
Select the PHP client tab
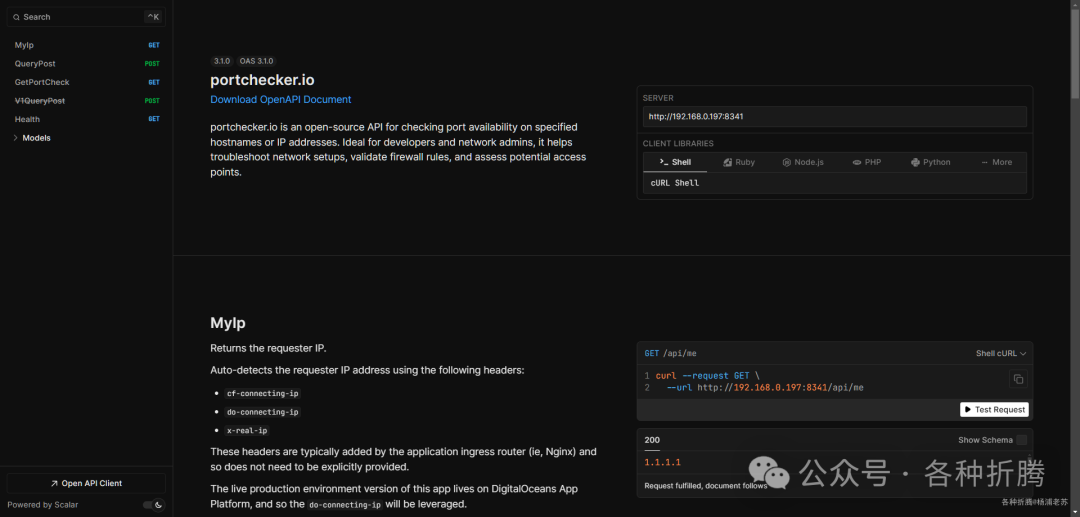[866, 162]
